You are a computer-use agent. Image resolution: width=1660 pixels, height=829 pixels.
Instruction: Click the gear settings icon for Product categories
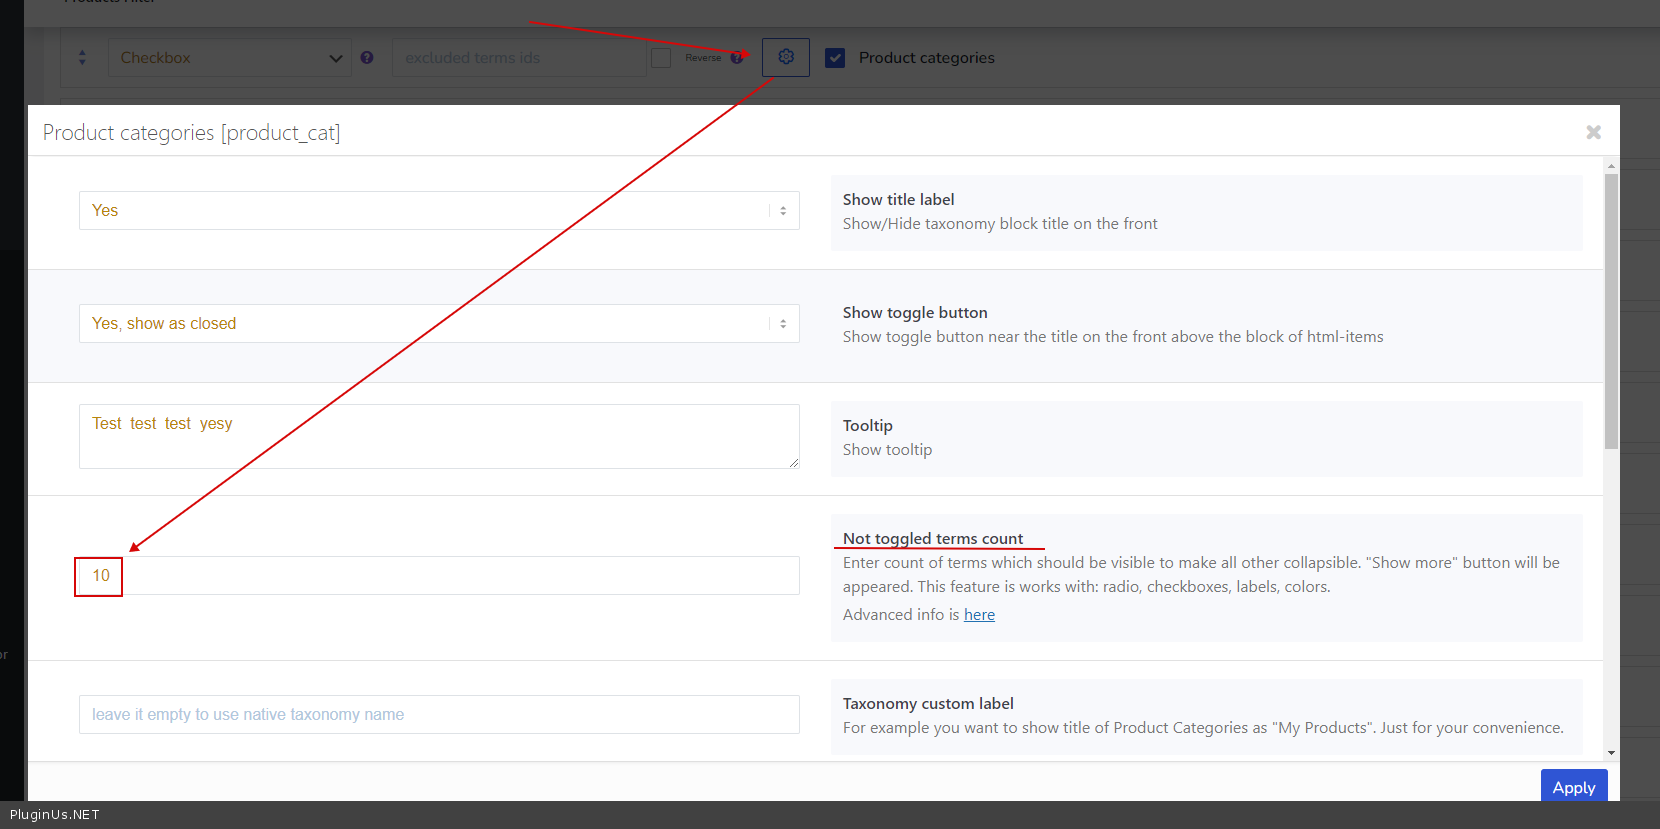click(786, 58)
